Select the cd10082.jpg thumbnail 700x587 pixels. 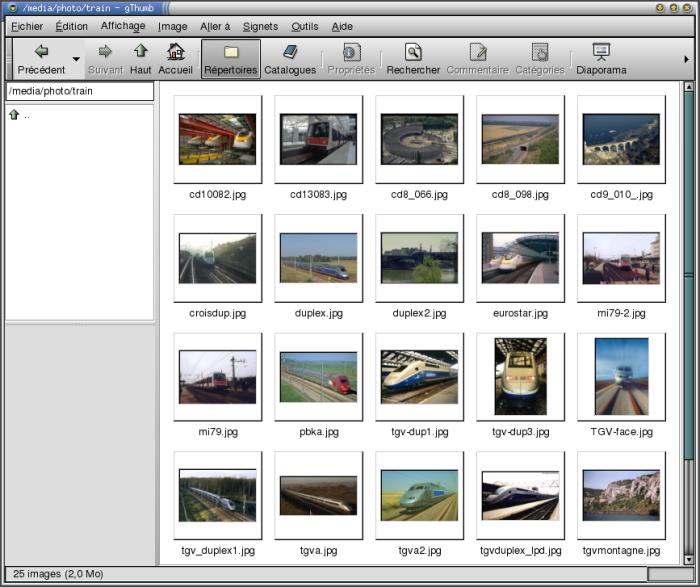tap(217, 139)
